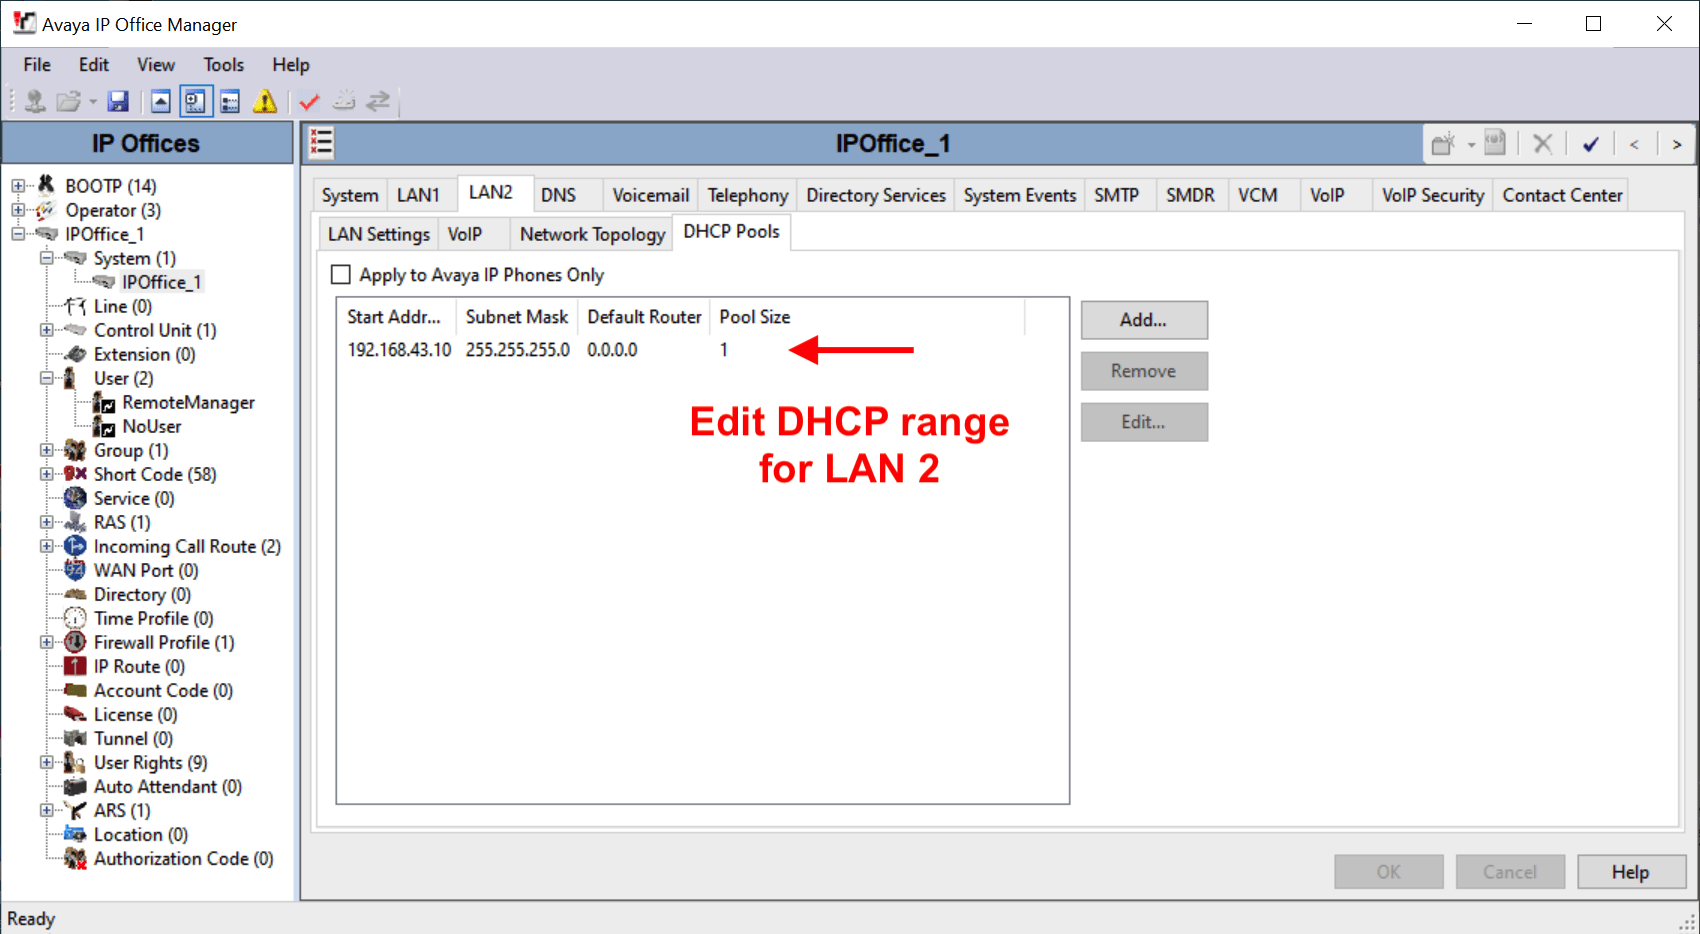Select the Auto Attendant (0) tree item
The height and width of the screenshot is (934, 1700).
[167, 786]
